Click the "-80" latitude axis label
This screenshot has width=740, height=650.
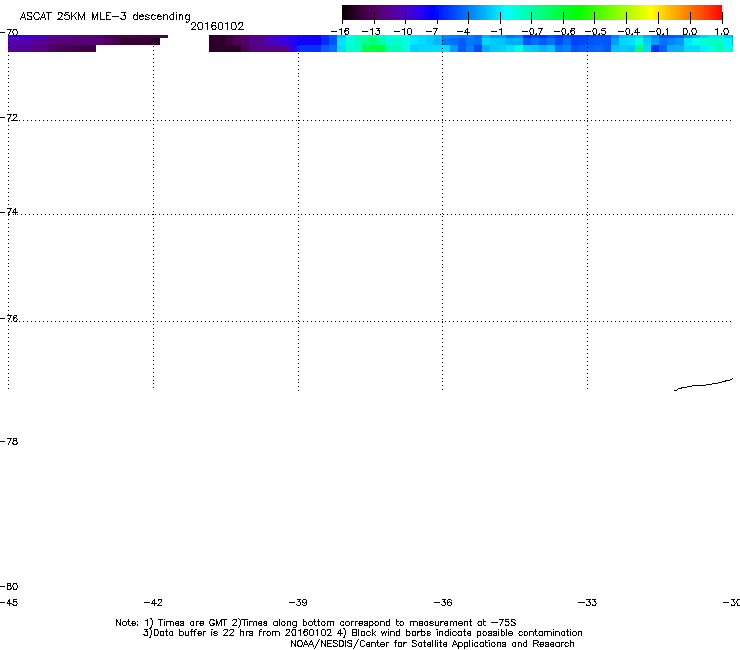[x=9, y=586]
